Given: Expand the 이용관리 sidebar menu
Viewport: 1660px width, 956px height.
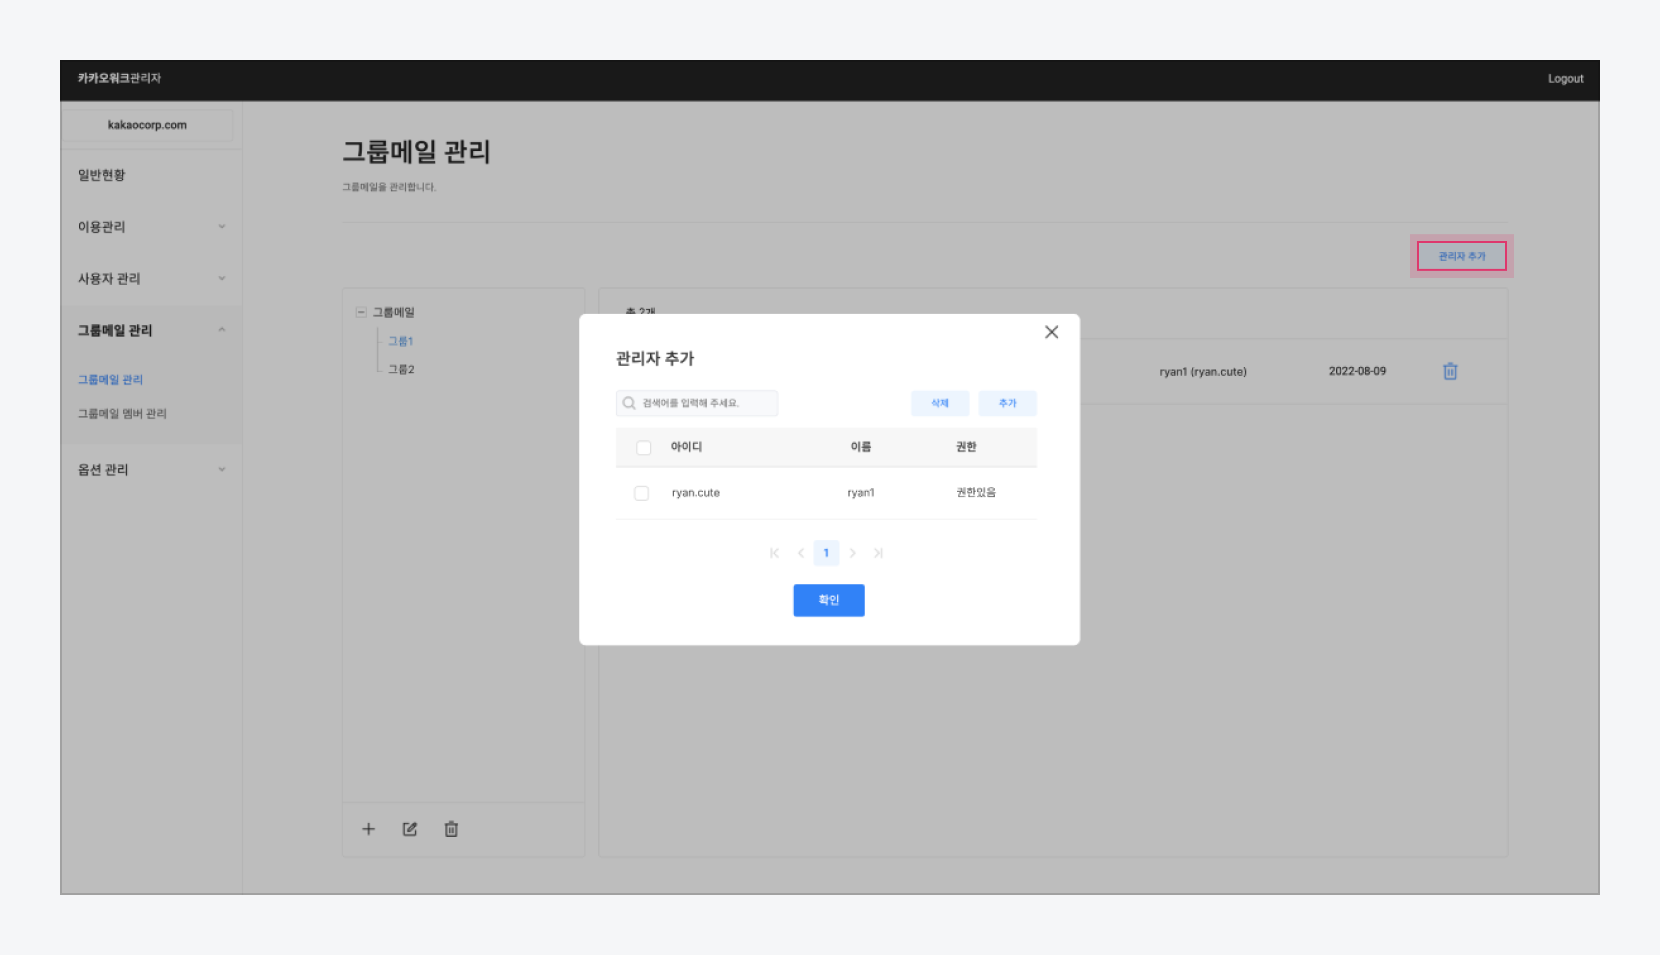Looking at the screenshot, I should click(x=150, y=227).
